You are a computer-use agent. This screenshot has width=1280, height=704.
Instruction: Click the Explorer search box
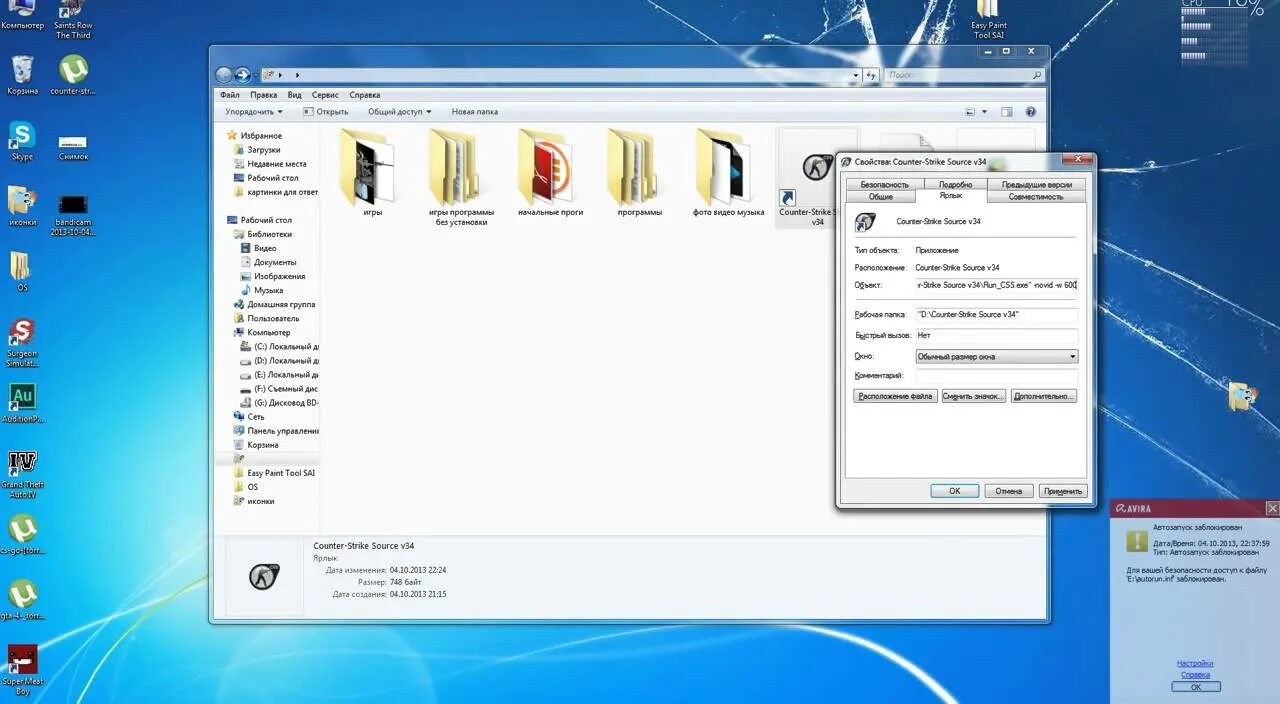coord(964,75)
